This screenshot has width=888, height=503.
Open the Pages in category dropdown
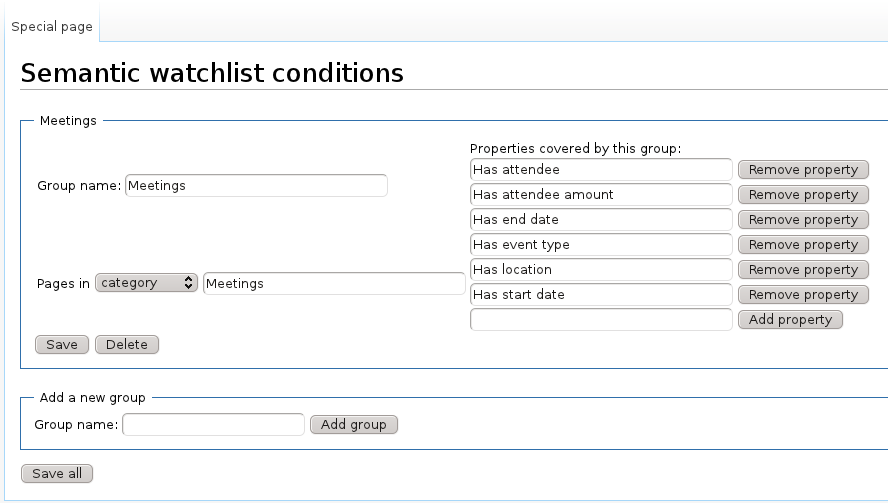[x=146, y=283]
